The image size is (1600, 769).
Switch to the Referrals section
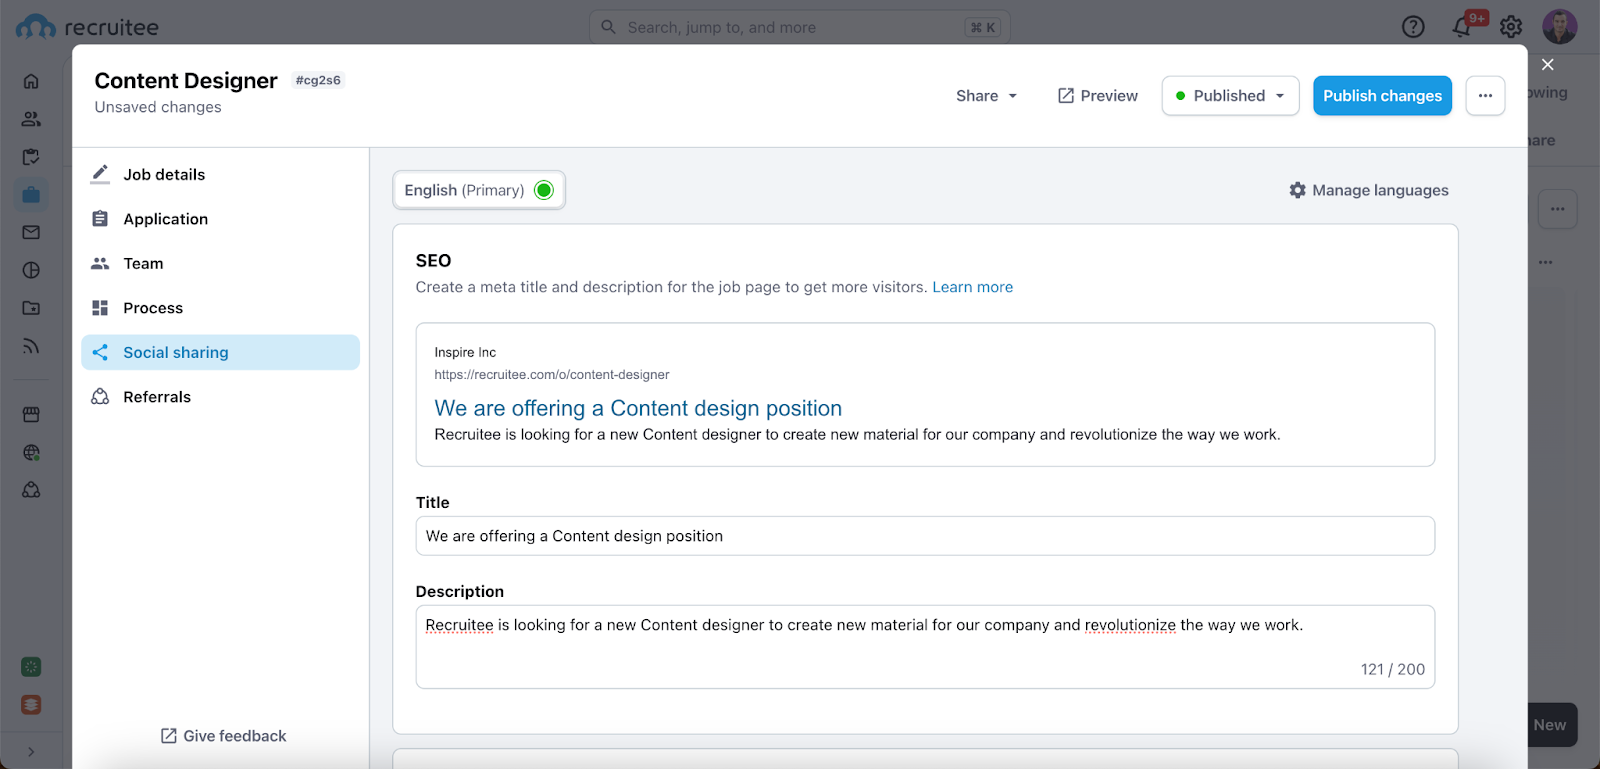[157, 397]
